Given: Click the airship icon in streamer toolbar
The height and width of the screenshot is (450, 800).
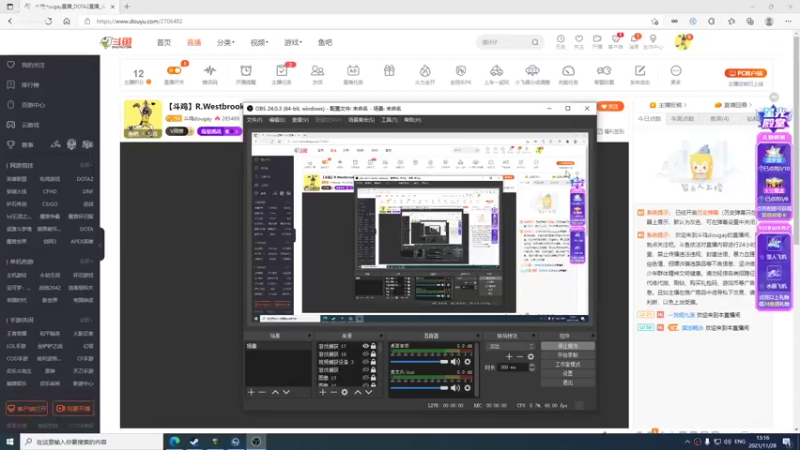Looking at the screenshot, I should tap(532, 70).
